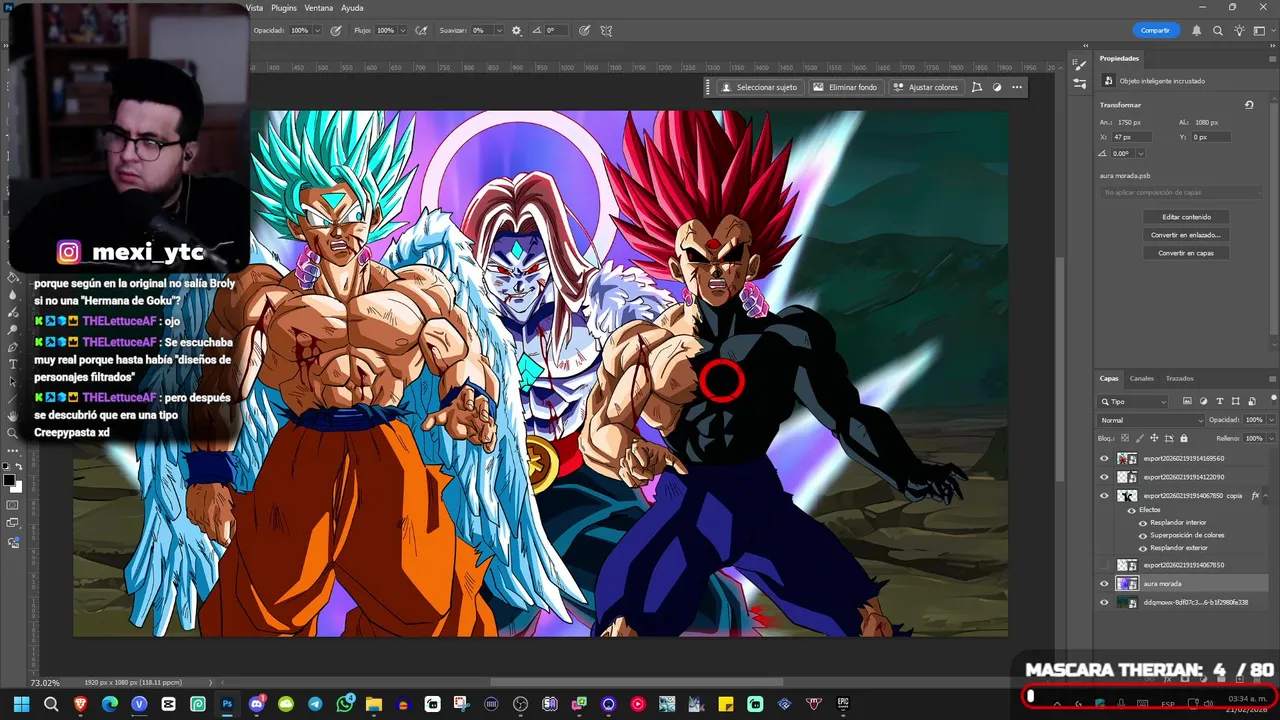Toggle visibility of Efectos group
1280x720 pixels.
click(1131, 510)
